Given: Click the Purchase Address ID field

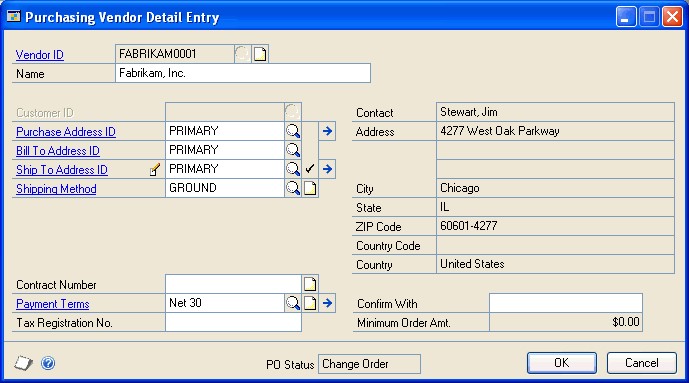Looking at the screenshot, I should [x=225, y=131].
